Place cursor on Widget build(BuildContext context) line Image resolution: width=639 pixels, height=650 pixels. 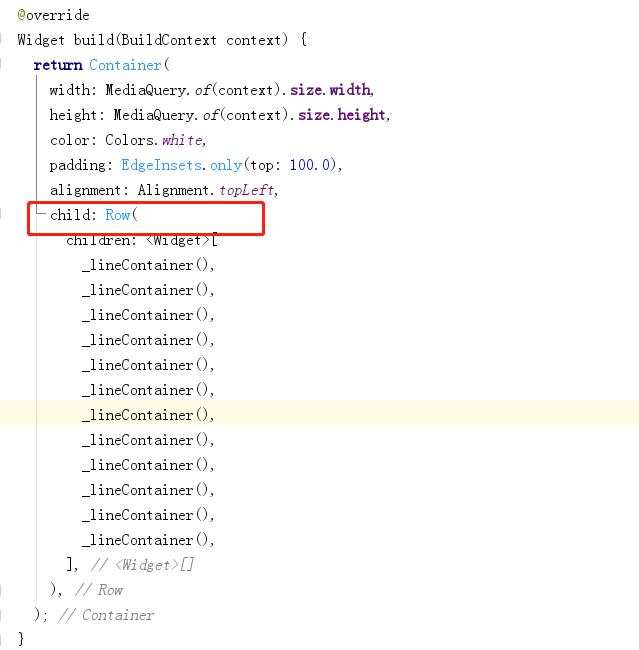[162, 40]
